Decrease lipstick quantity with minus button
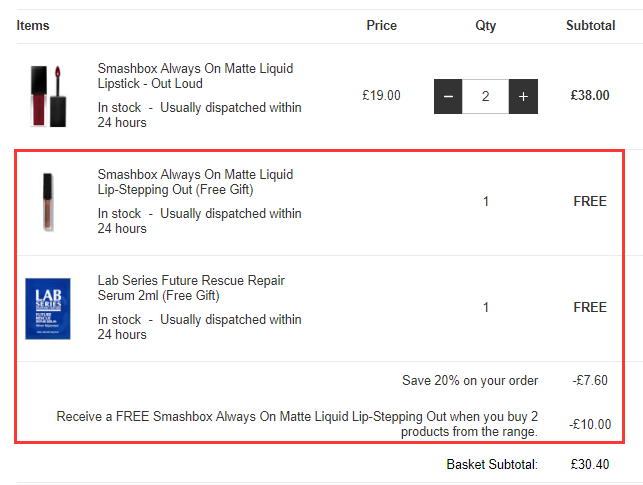 pos(448,96)
